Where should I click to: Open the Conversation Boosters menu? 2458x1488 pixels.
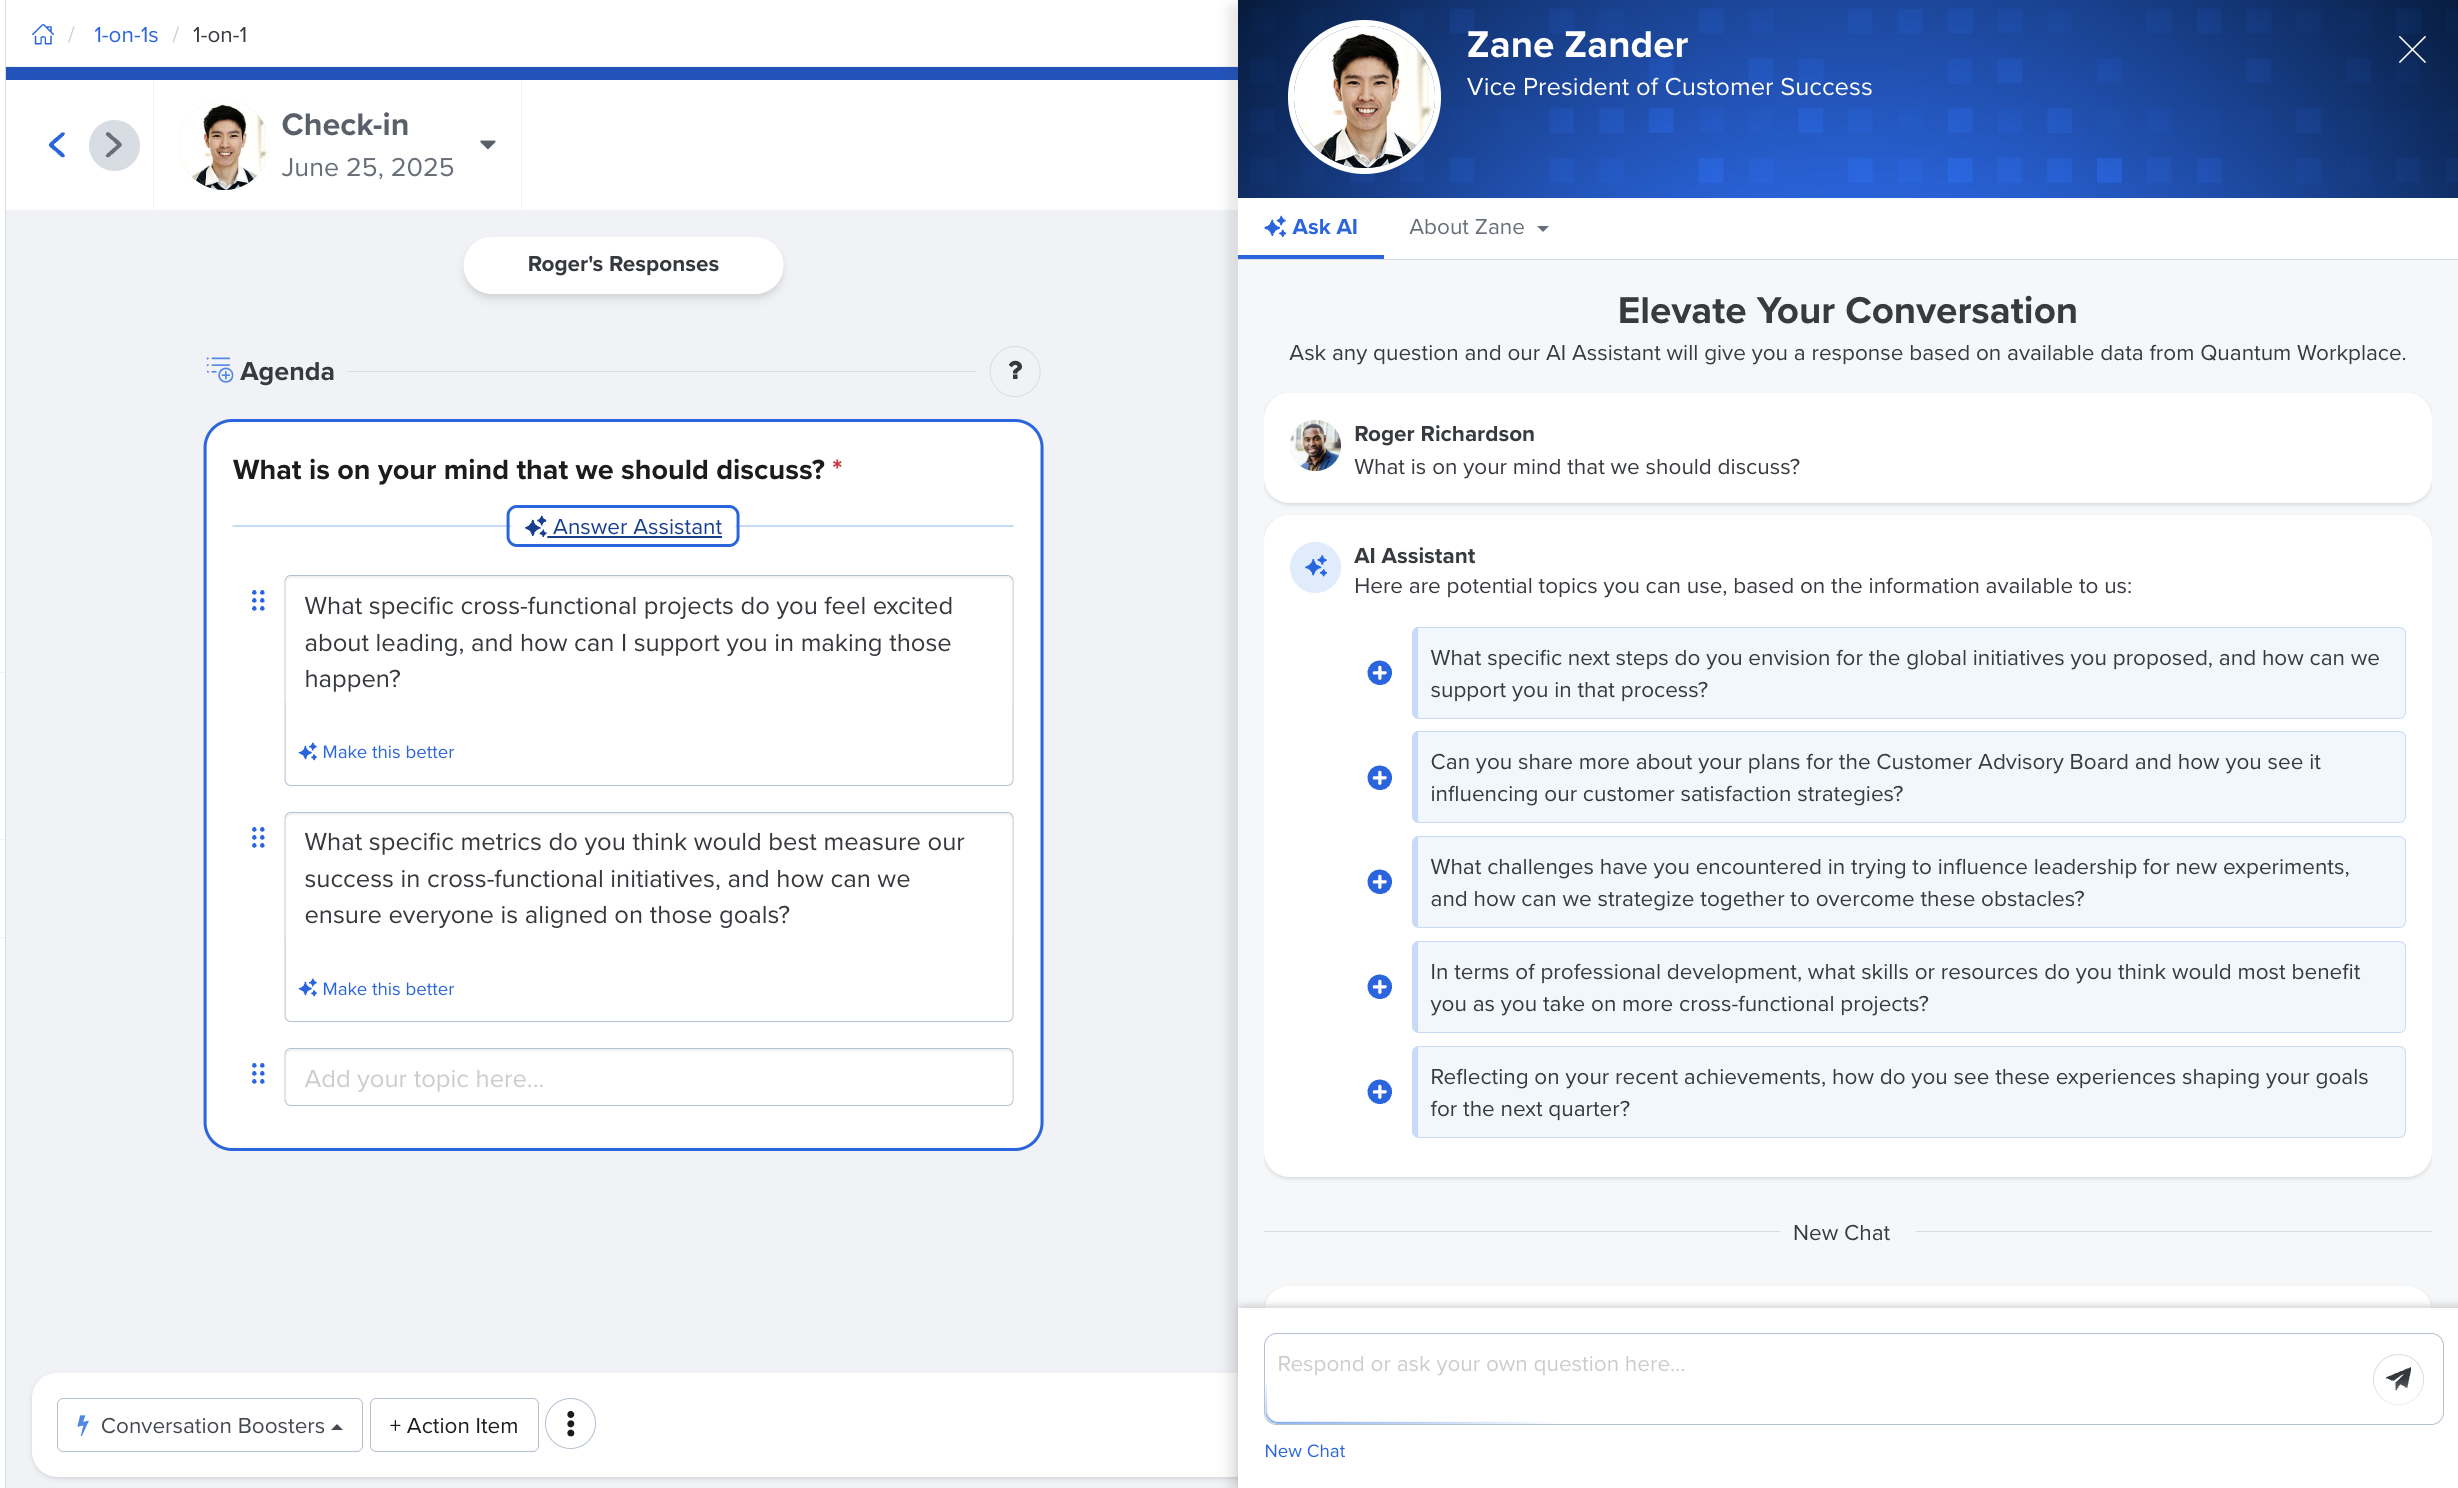point(210,1425)
